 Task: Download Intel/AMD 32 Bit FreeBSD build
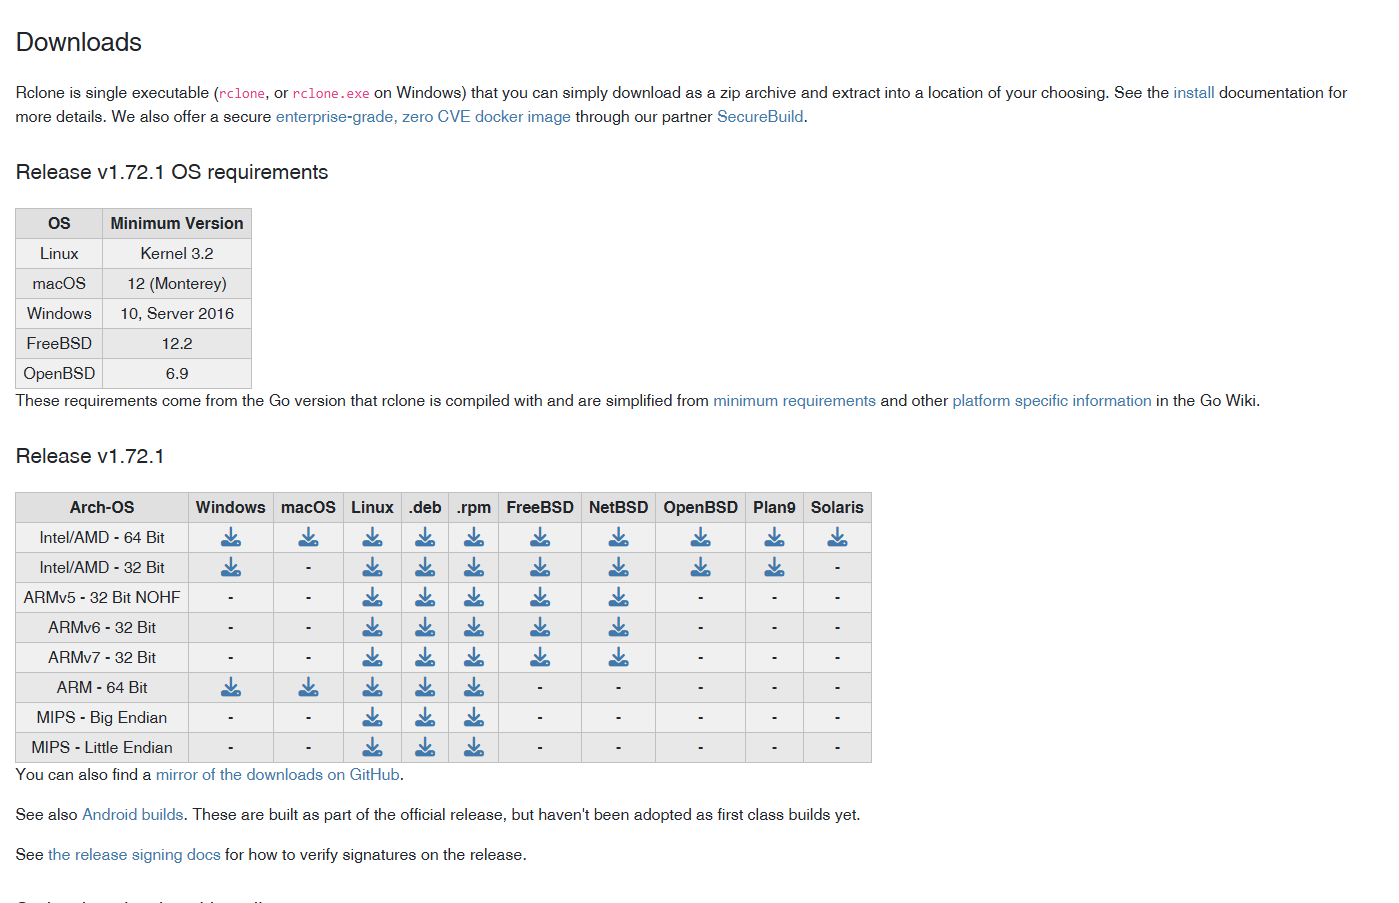pos(540,567)
